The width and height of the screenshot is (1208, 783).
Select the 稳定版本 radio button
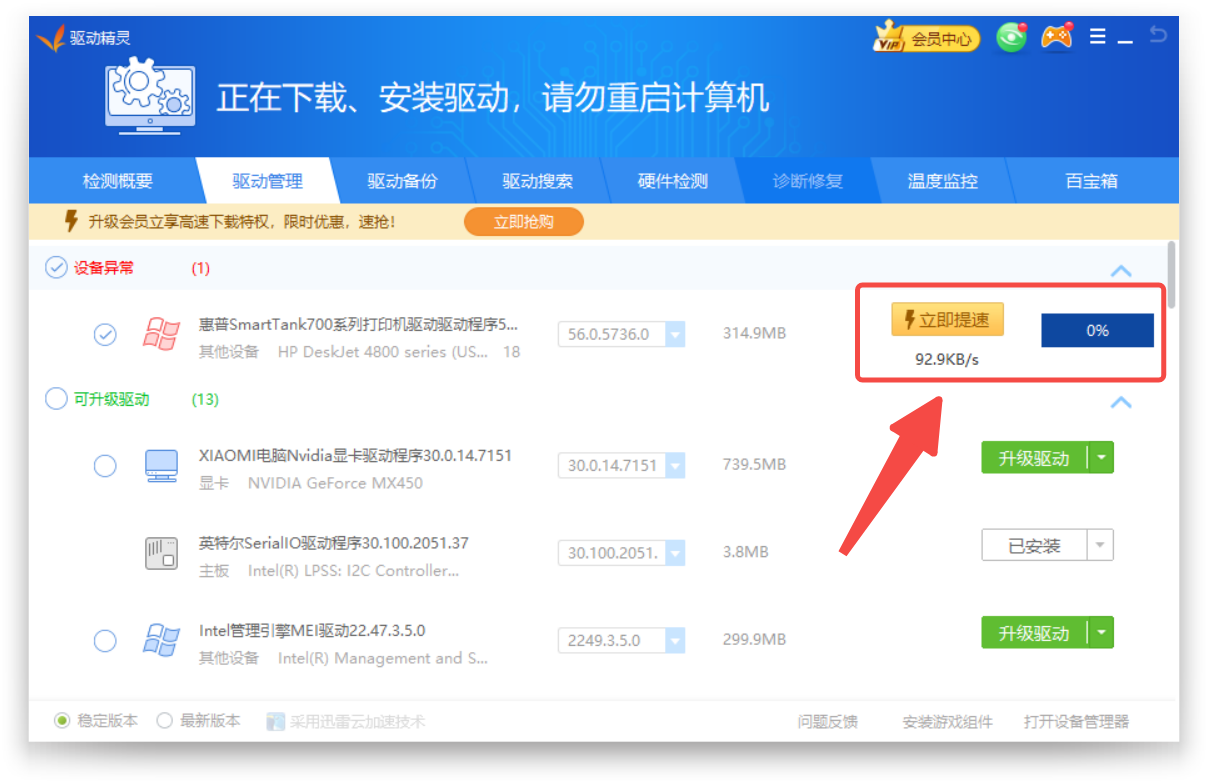tap(62, 720)
